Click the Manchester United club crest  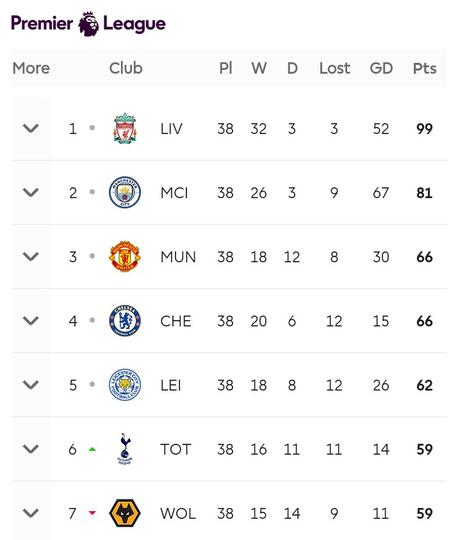(x=125, y=256)
